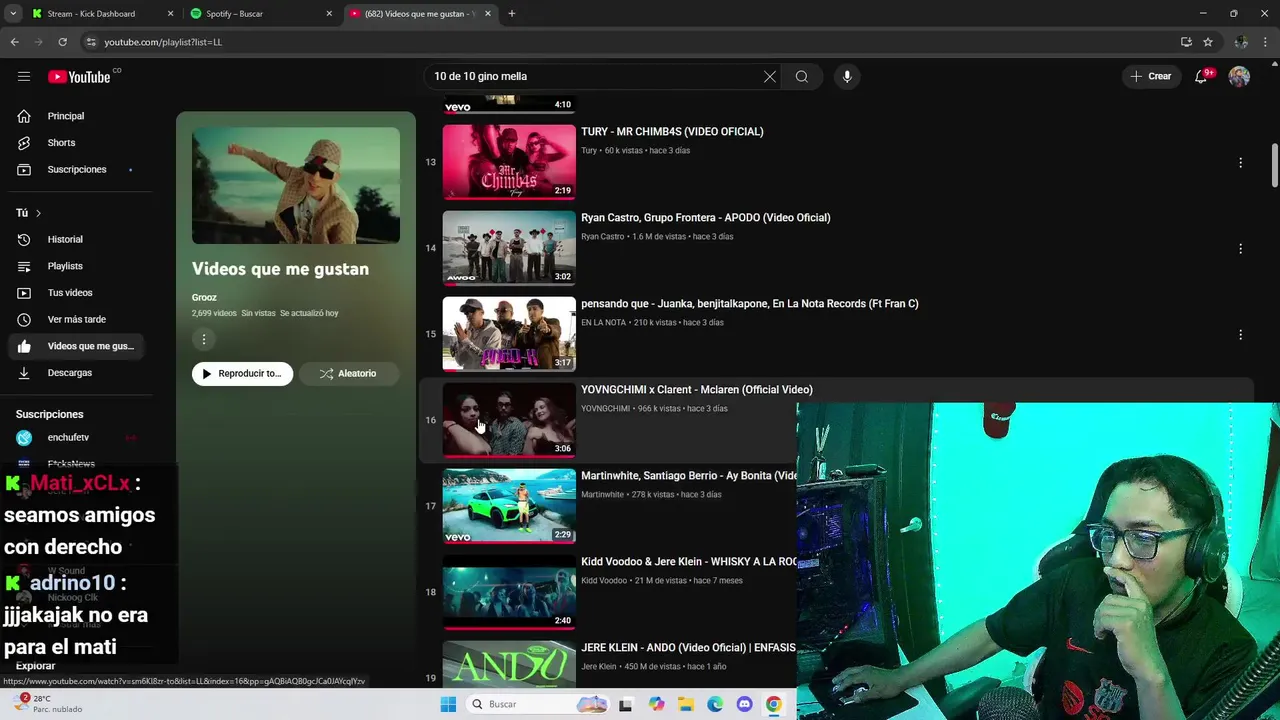1280x720 pixels.
Task: Open Microsoft Edge from taskbar
Action: [x=715, y=704]
